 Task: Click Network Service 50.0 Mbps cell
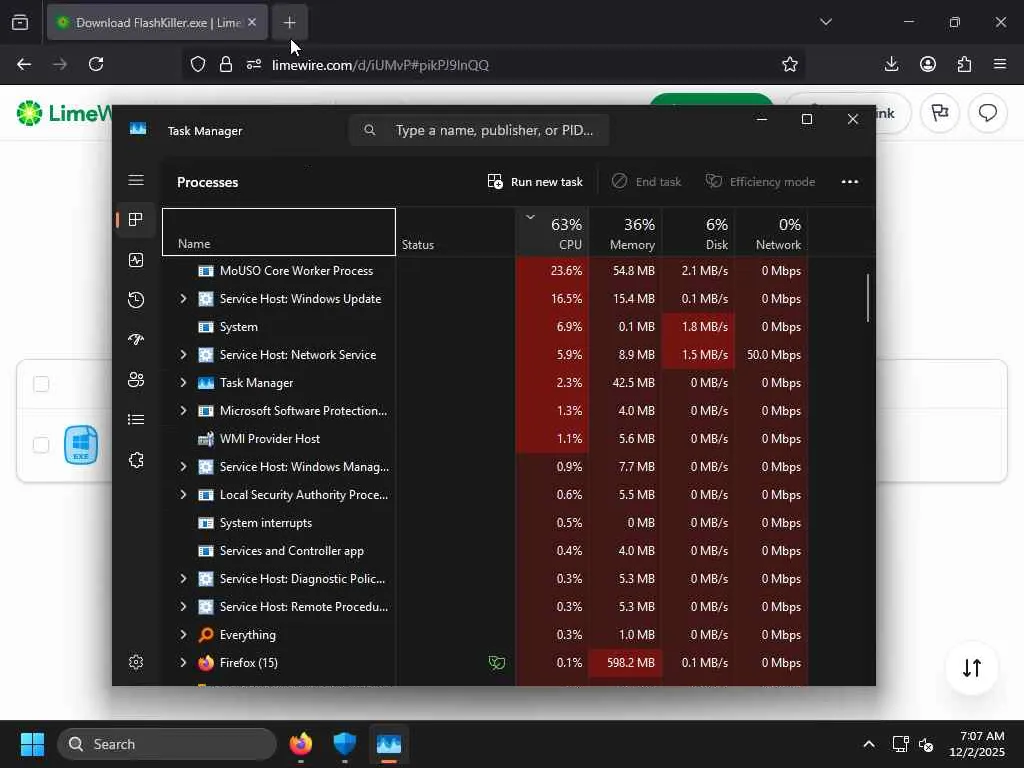[x=772, y=355]
